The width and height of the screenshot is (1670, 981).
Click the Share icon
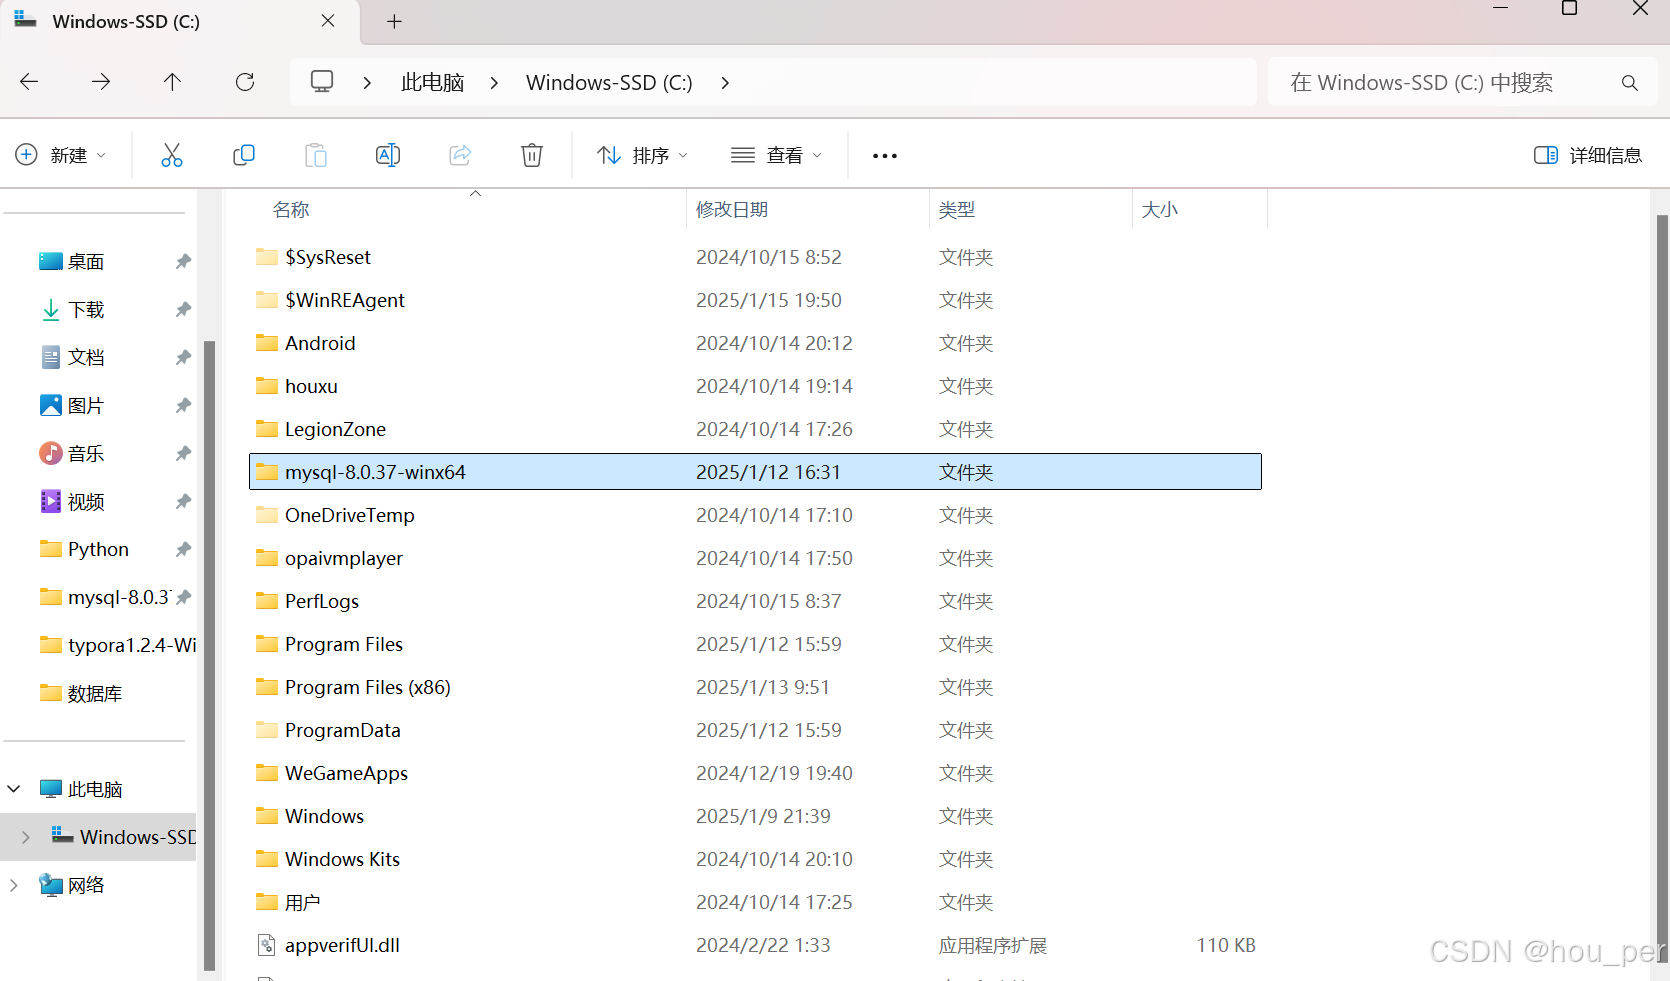(x=459, y=155)
